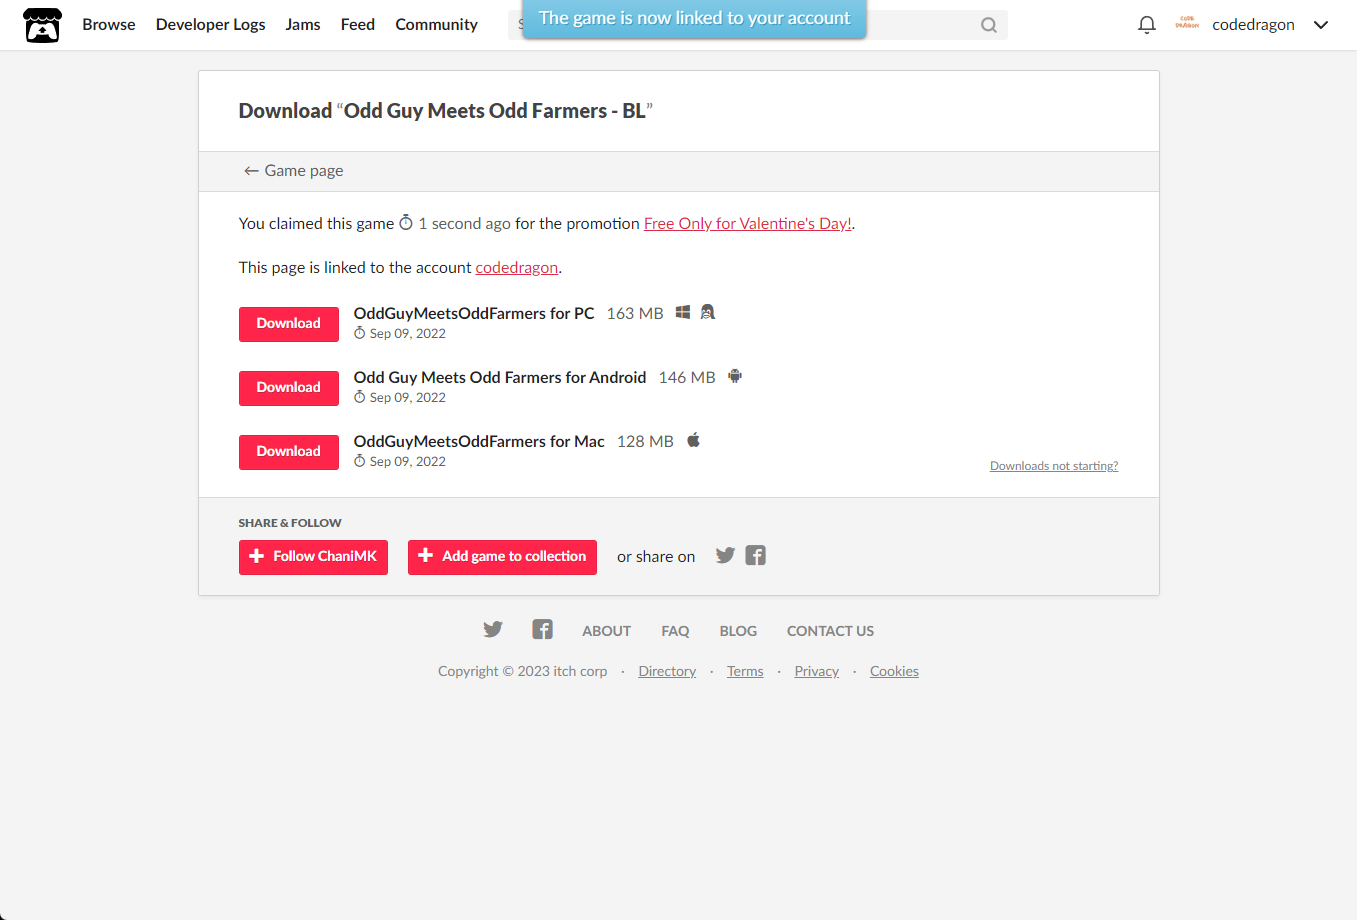Open the Community section
1357x920 pixels.
coord(437,25)
